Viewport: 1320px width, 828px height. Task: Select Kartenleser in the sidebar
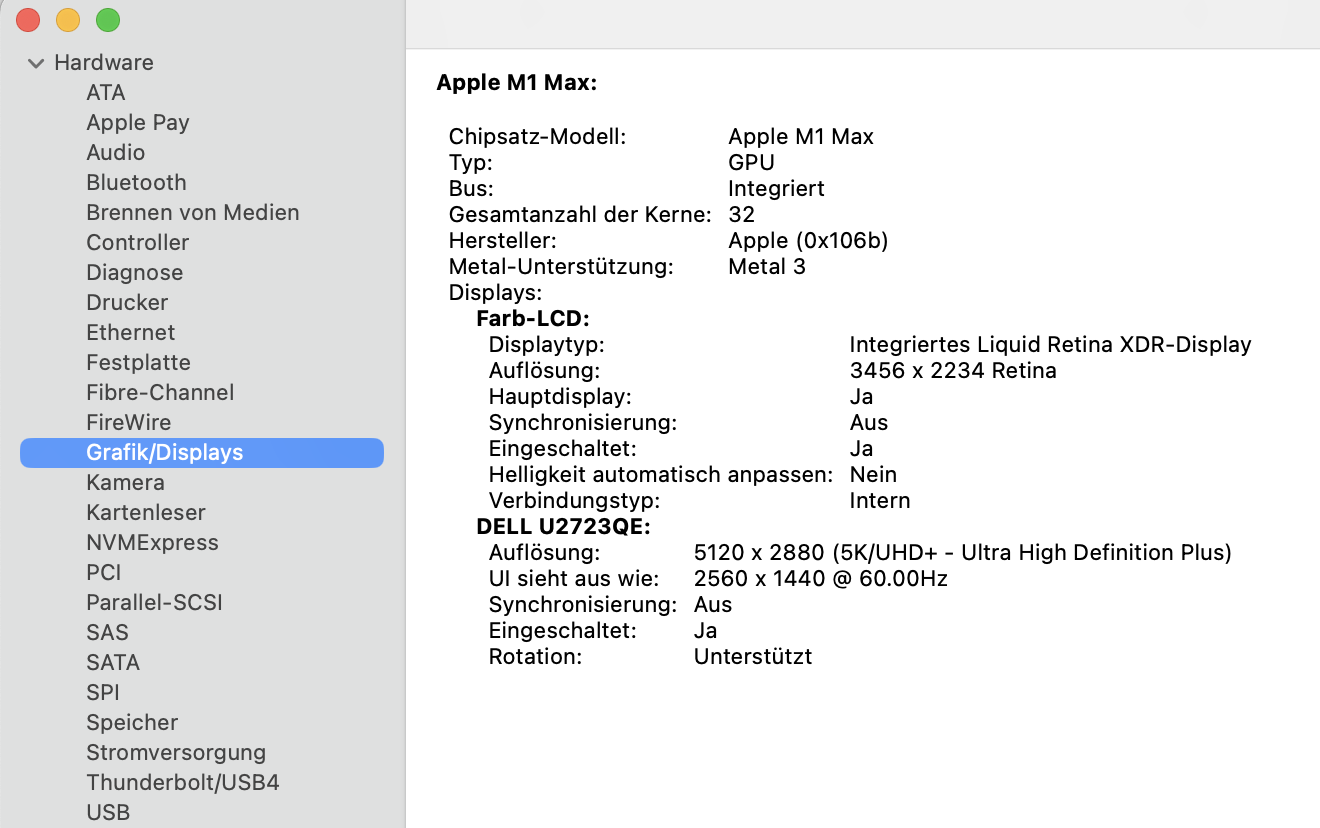[x=146, y=513]
